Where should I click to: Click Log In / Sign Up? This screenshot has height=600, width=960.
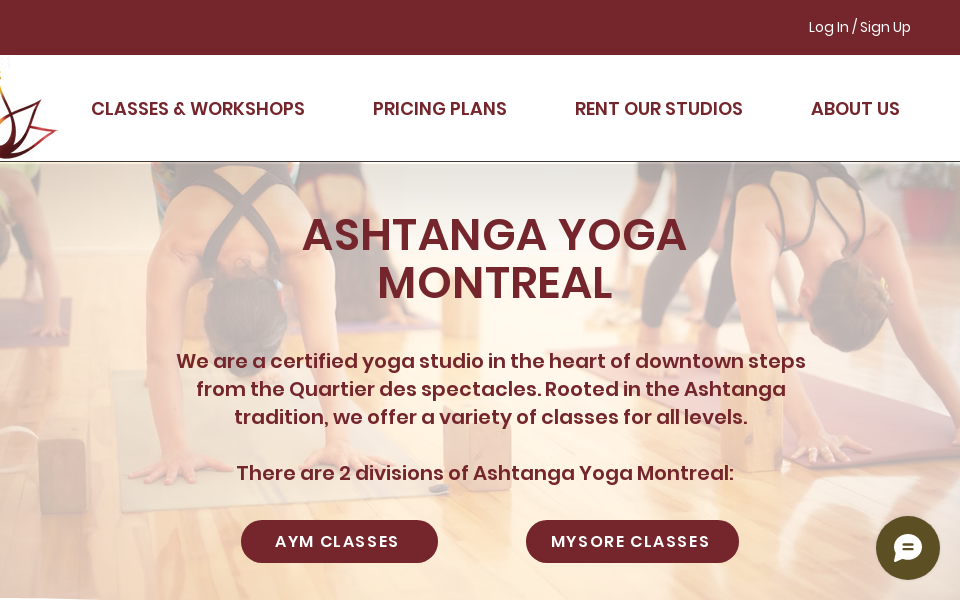(x=859, y=27)
